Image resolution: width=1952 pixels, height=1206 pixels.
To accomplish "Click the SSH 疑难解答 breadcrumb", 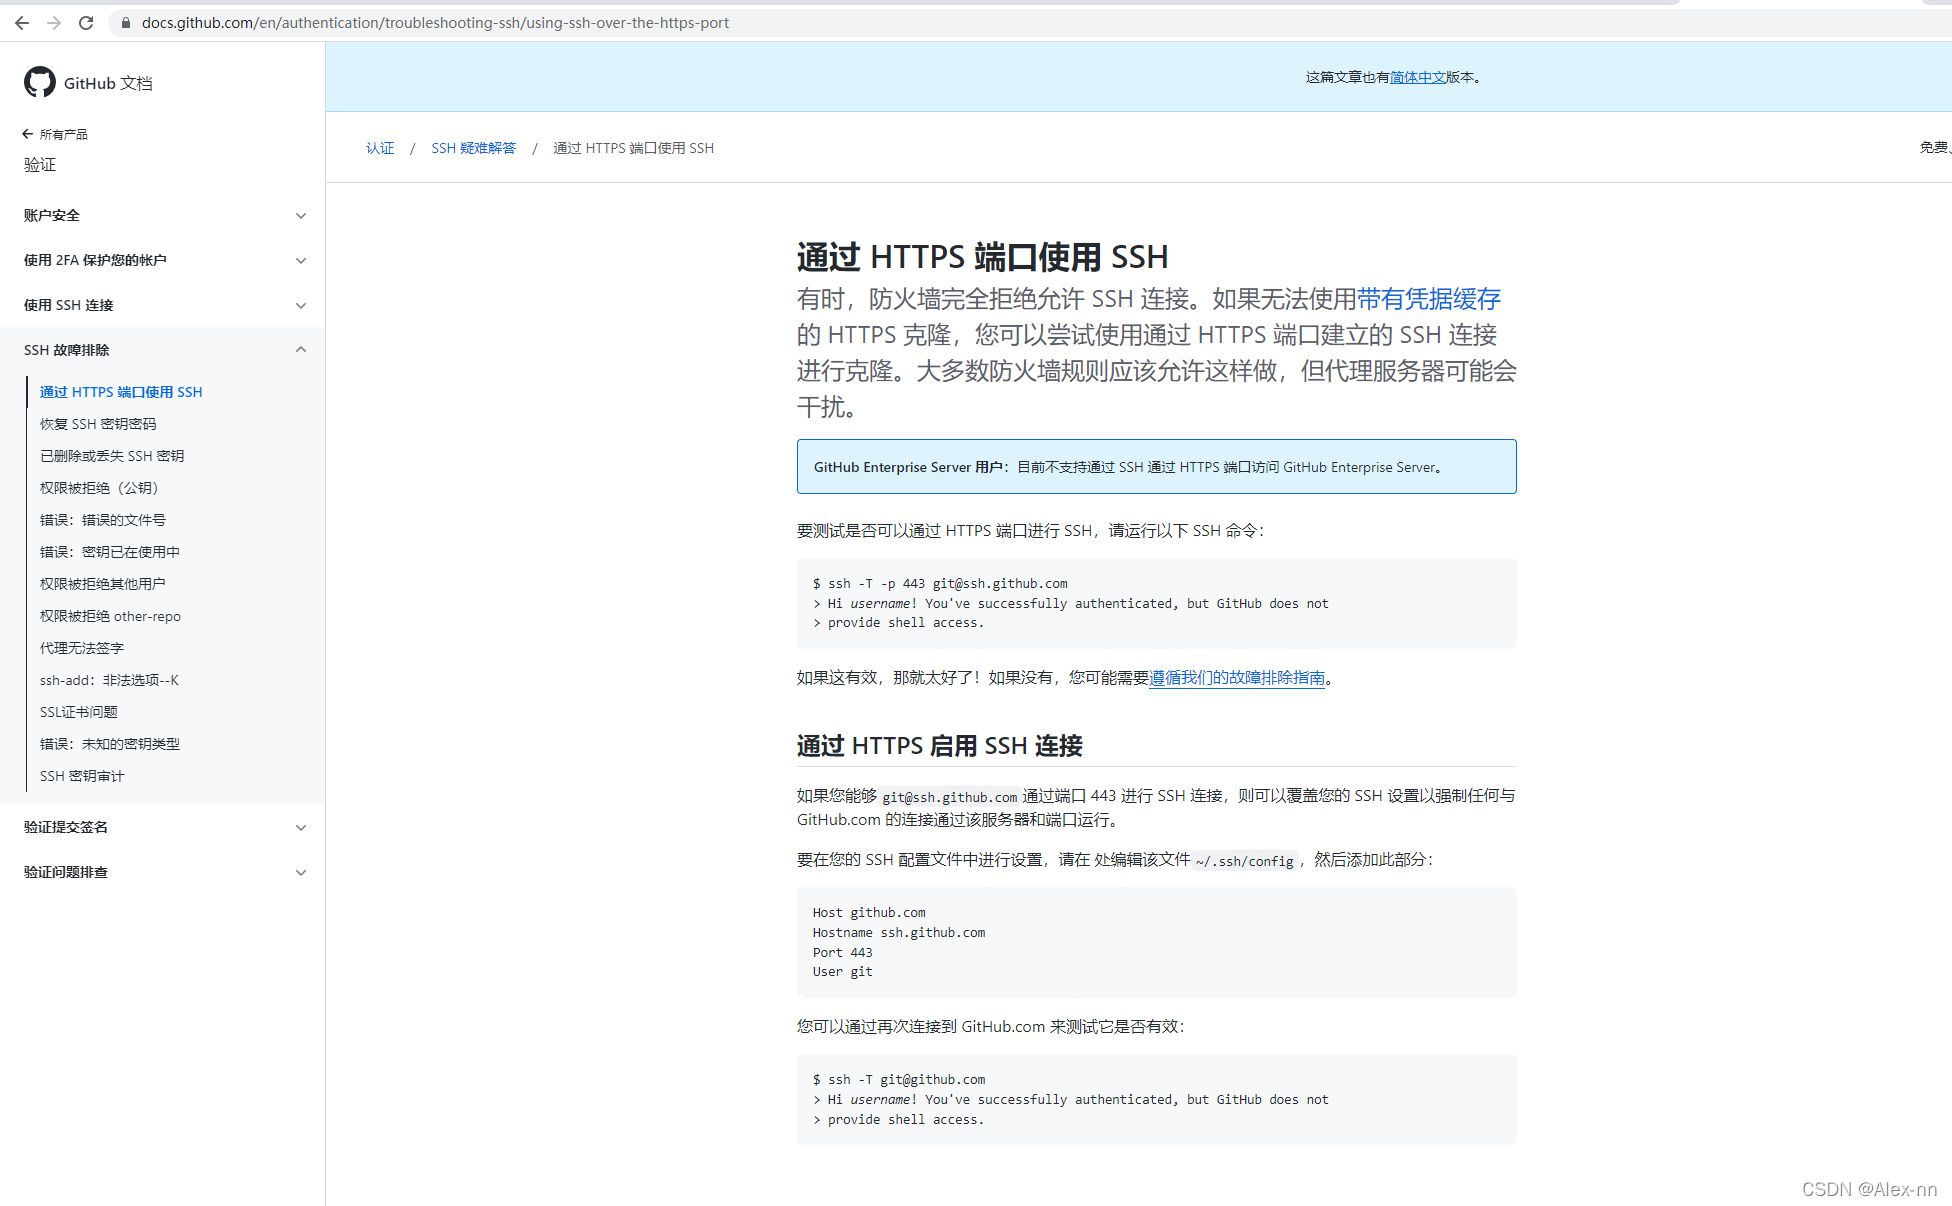I will pyautogui.click(x=473, y=148).
